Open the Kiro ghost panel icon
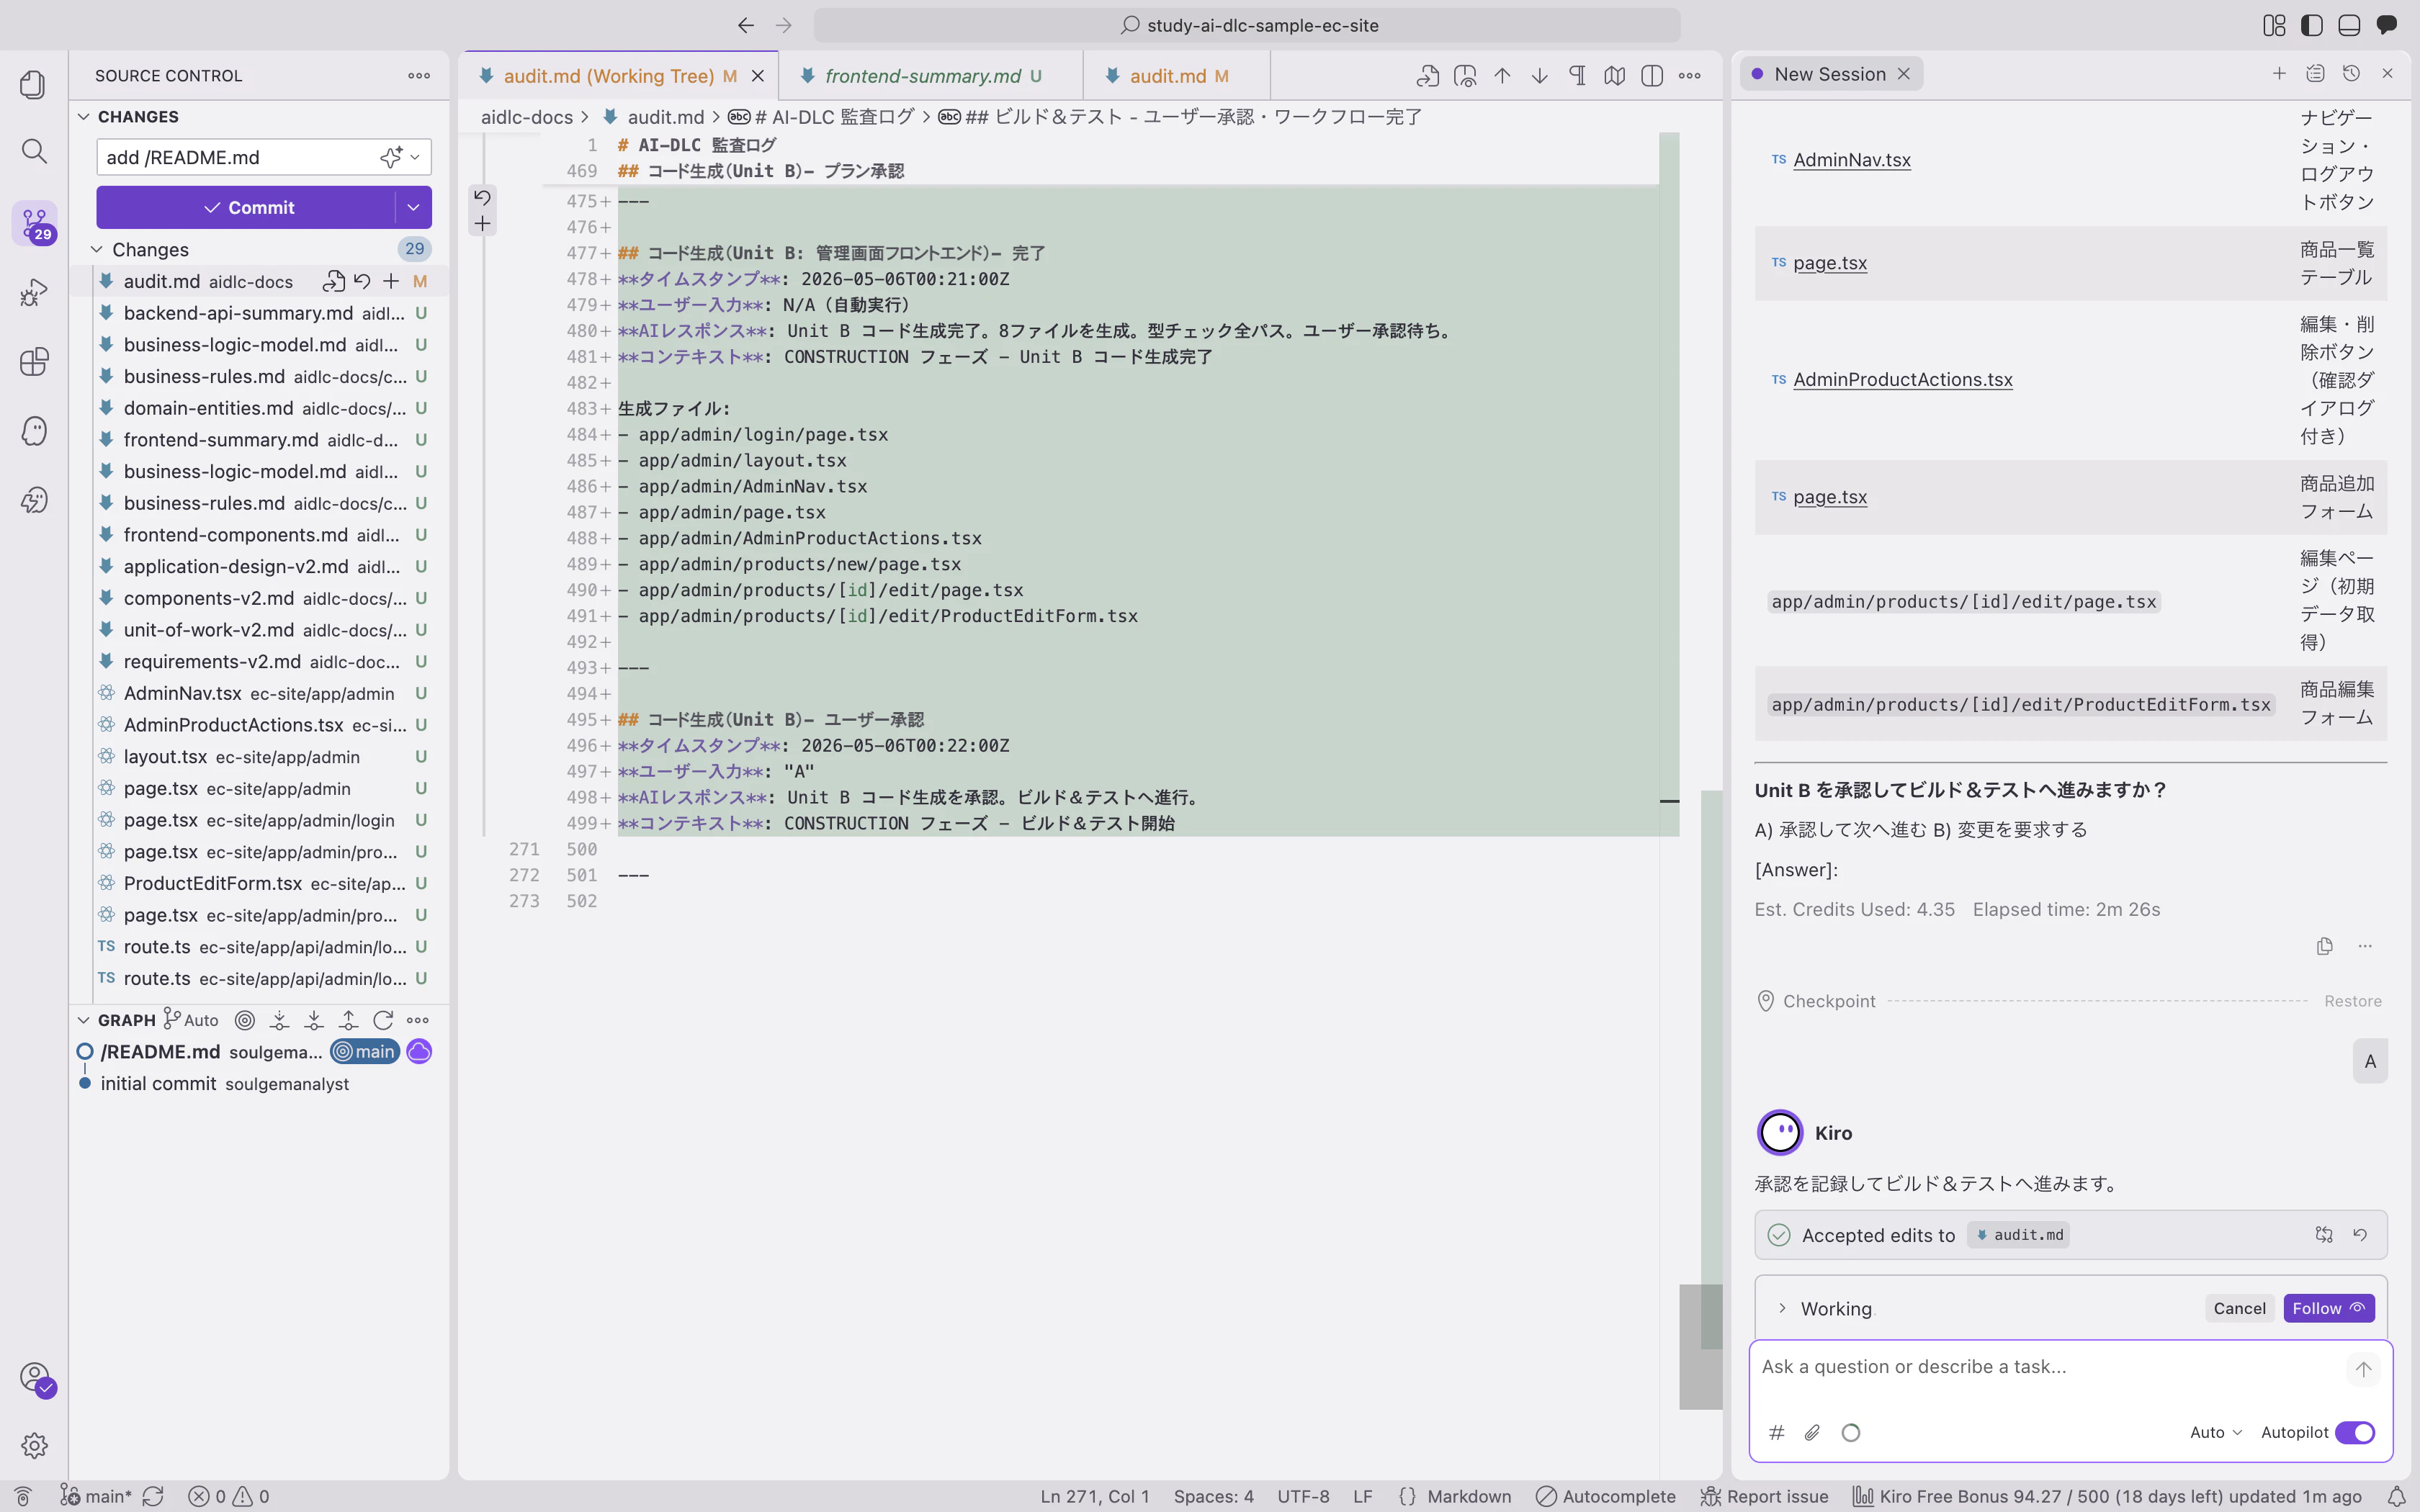Viewport: 2420px width, 1512px height. click(x=34, y=431)
